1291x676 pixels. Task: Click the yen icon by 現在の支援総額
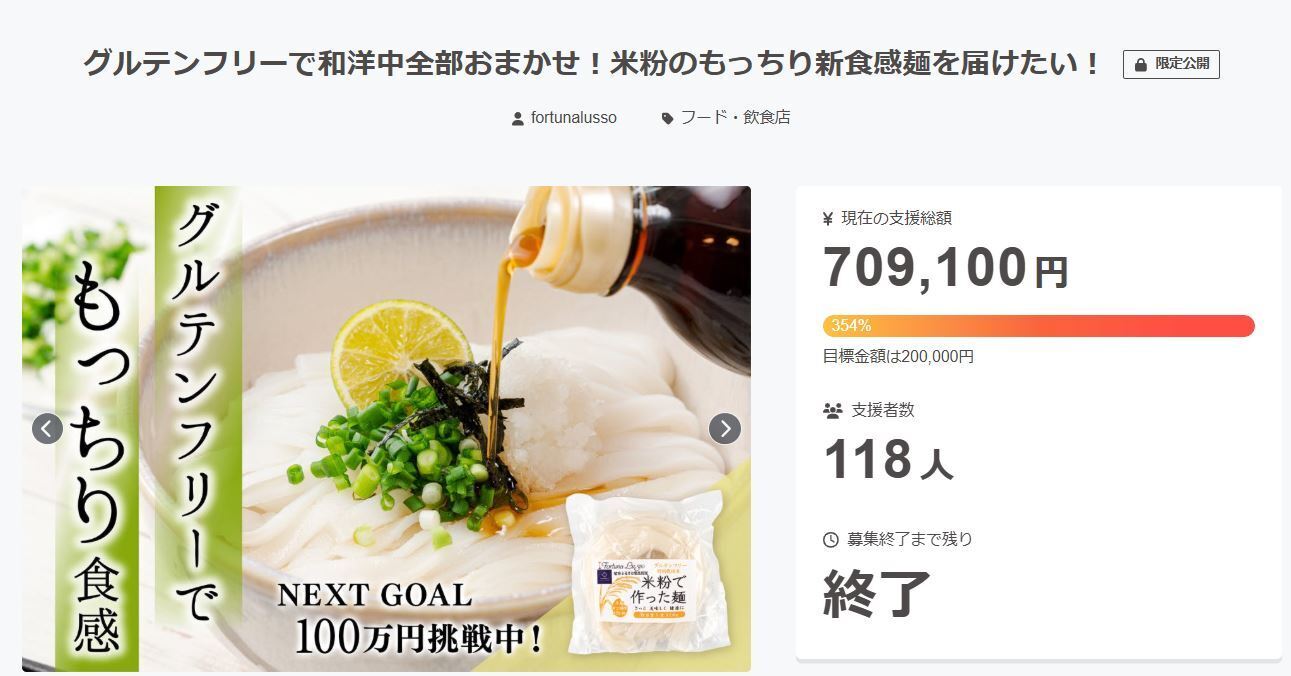coord(828,218)
